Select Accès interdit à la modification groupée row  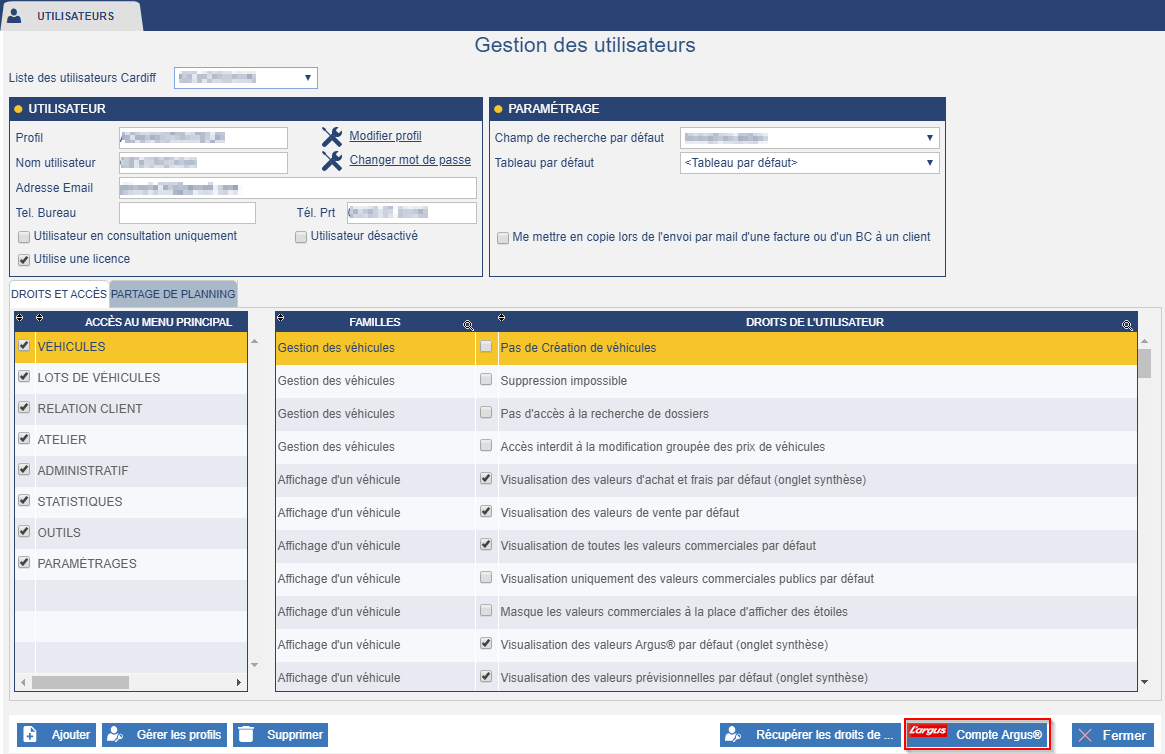pyautogui.click(x=706, y=447)
